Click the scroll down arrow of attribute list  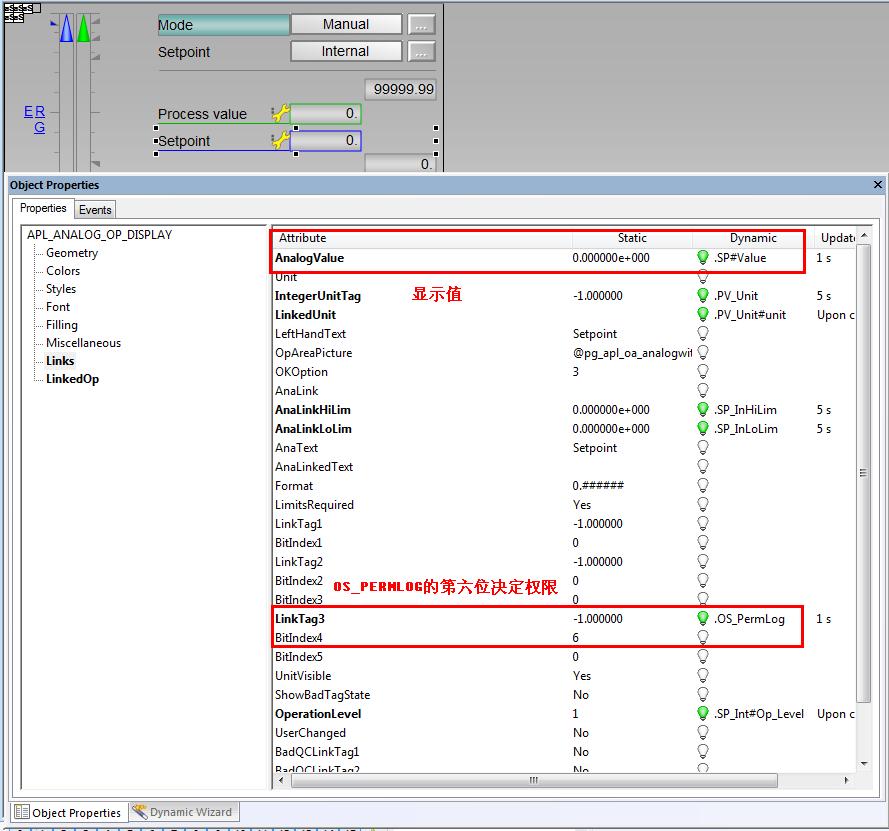tap(864, 764)
